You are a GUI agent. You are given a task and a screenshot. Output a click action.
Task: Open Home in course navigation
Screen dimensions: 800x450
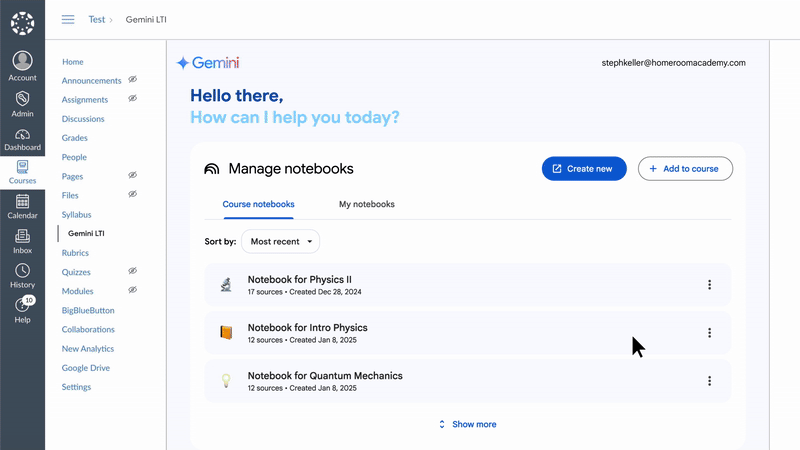click(x=72, y=62)
